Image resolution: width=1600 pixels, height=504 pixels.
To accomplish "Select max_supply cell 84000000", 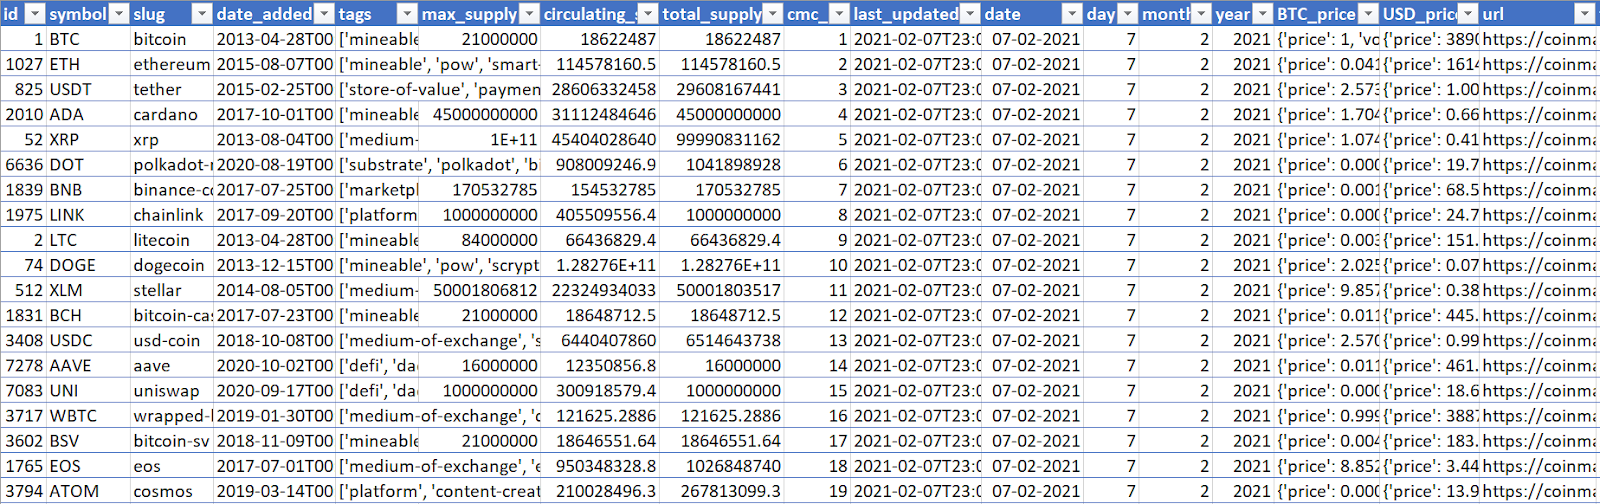I will pyautogui.click(x=479, y=240).
